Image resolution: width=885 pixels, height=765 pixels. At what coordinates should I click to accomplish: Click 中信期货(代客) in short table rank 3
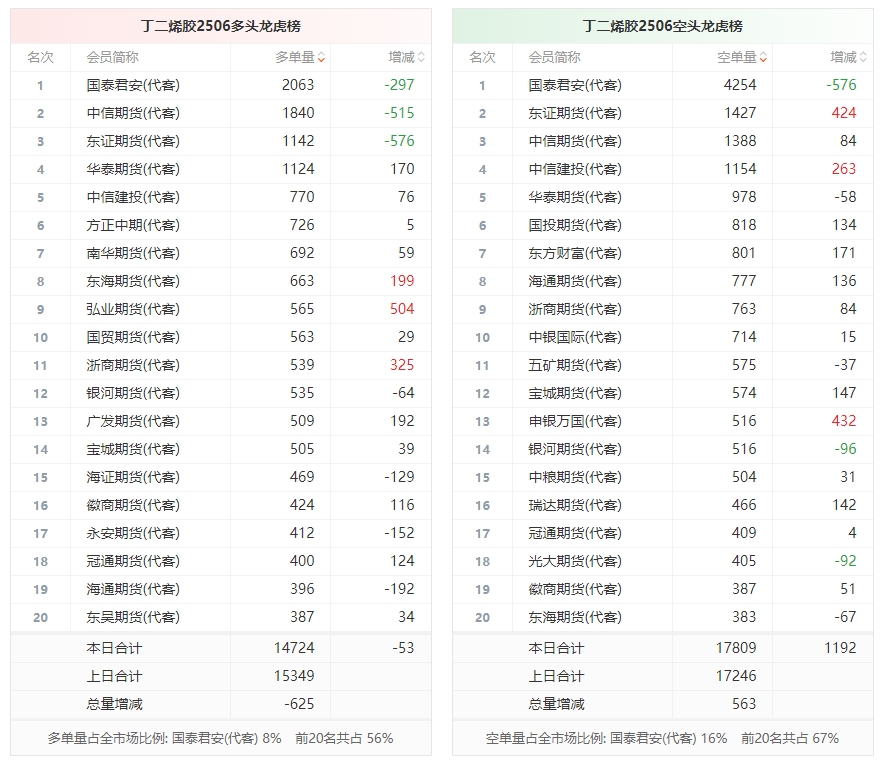pos(575,141)
